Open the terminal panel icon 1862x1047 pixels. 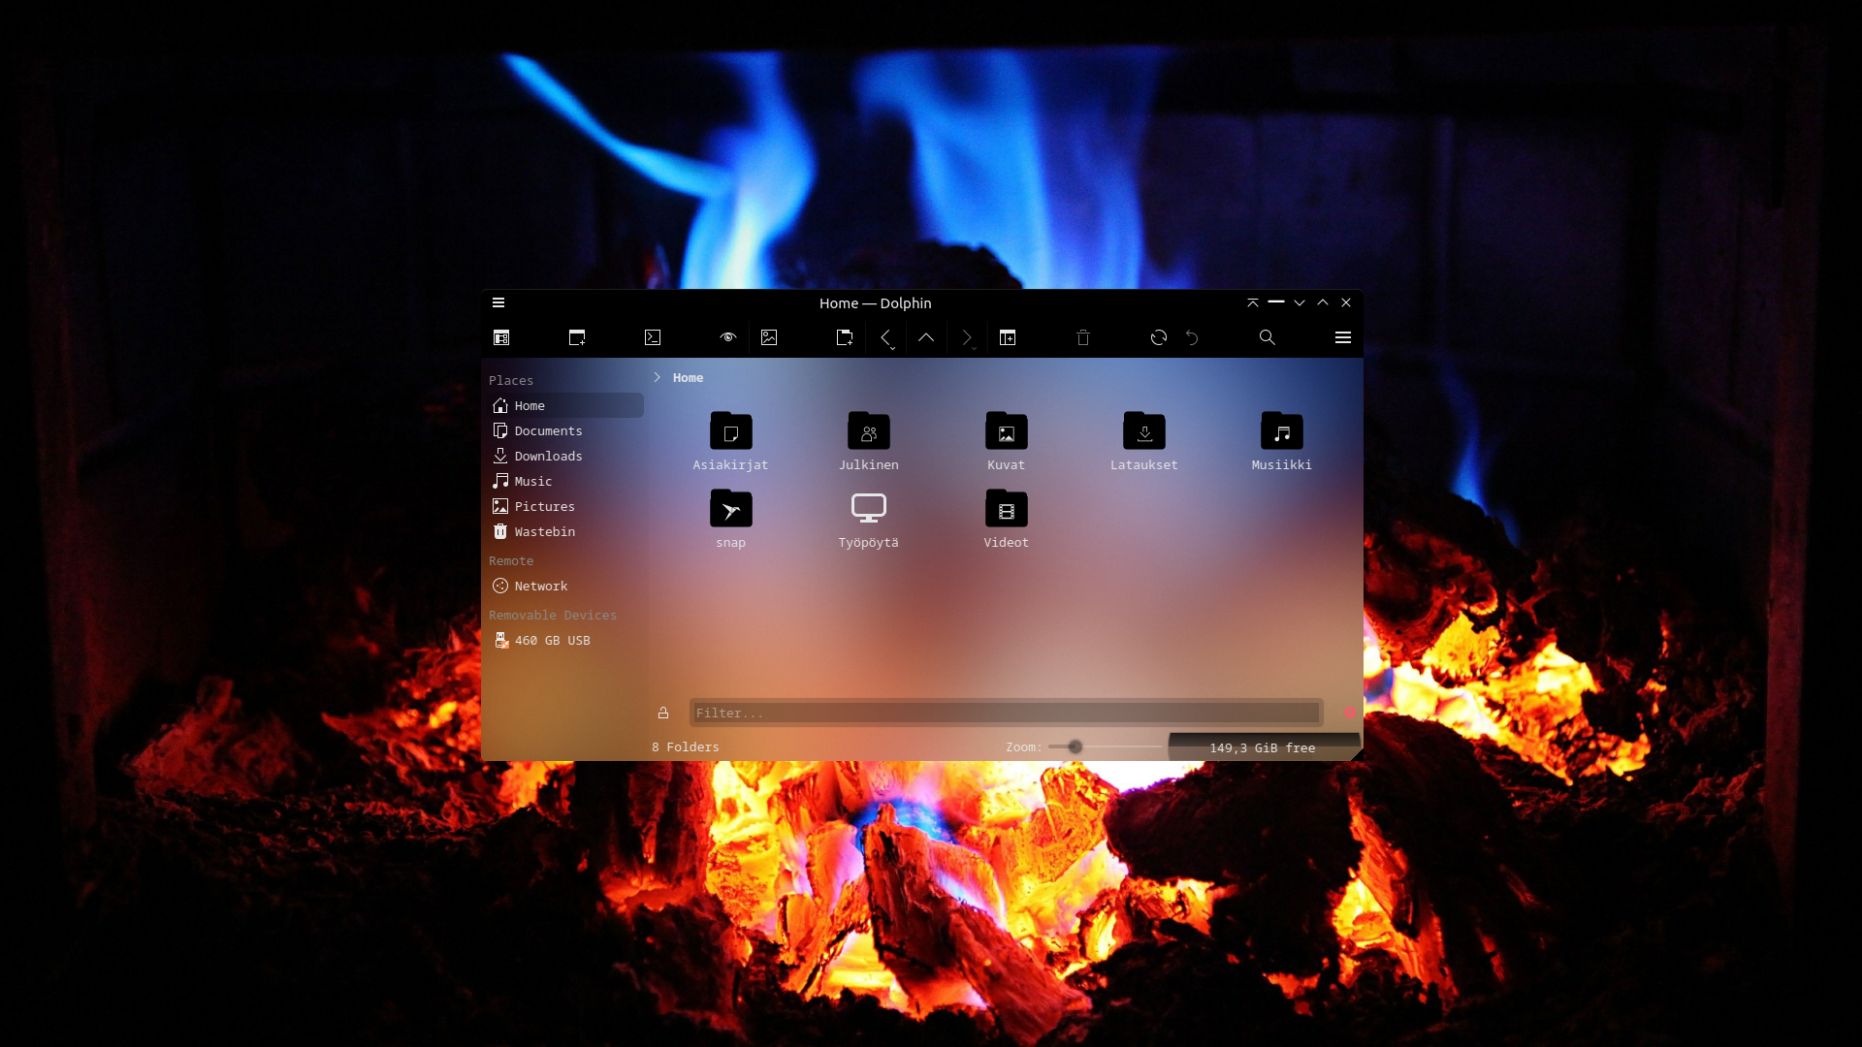pos(653,338)
